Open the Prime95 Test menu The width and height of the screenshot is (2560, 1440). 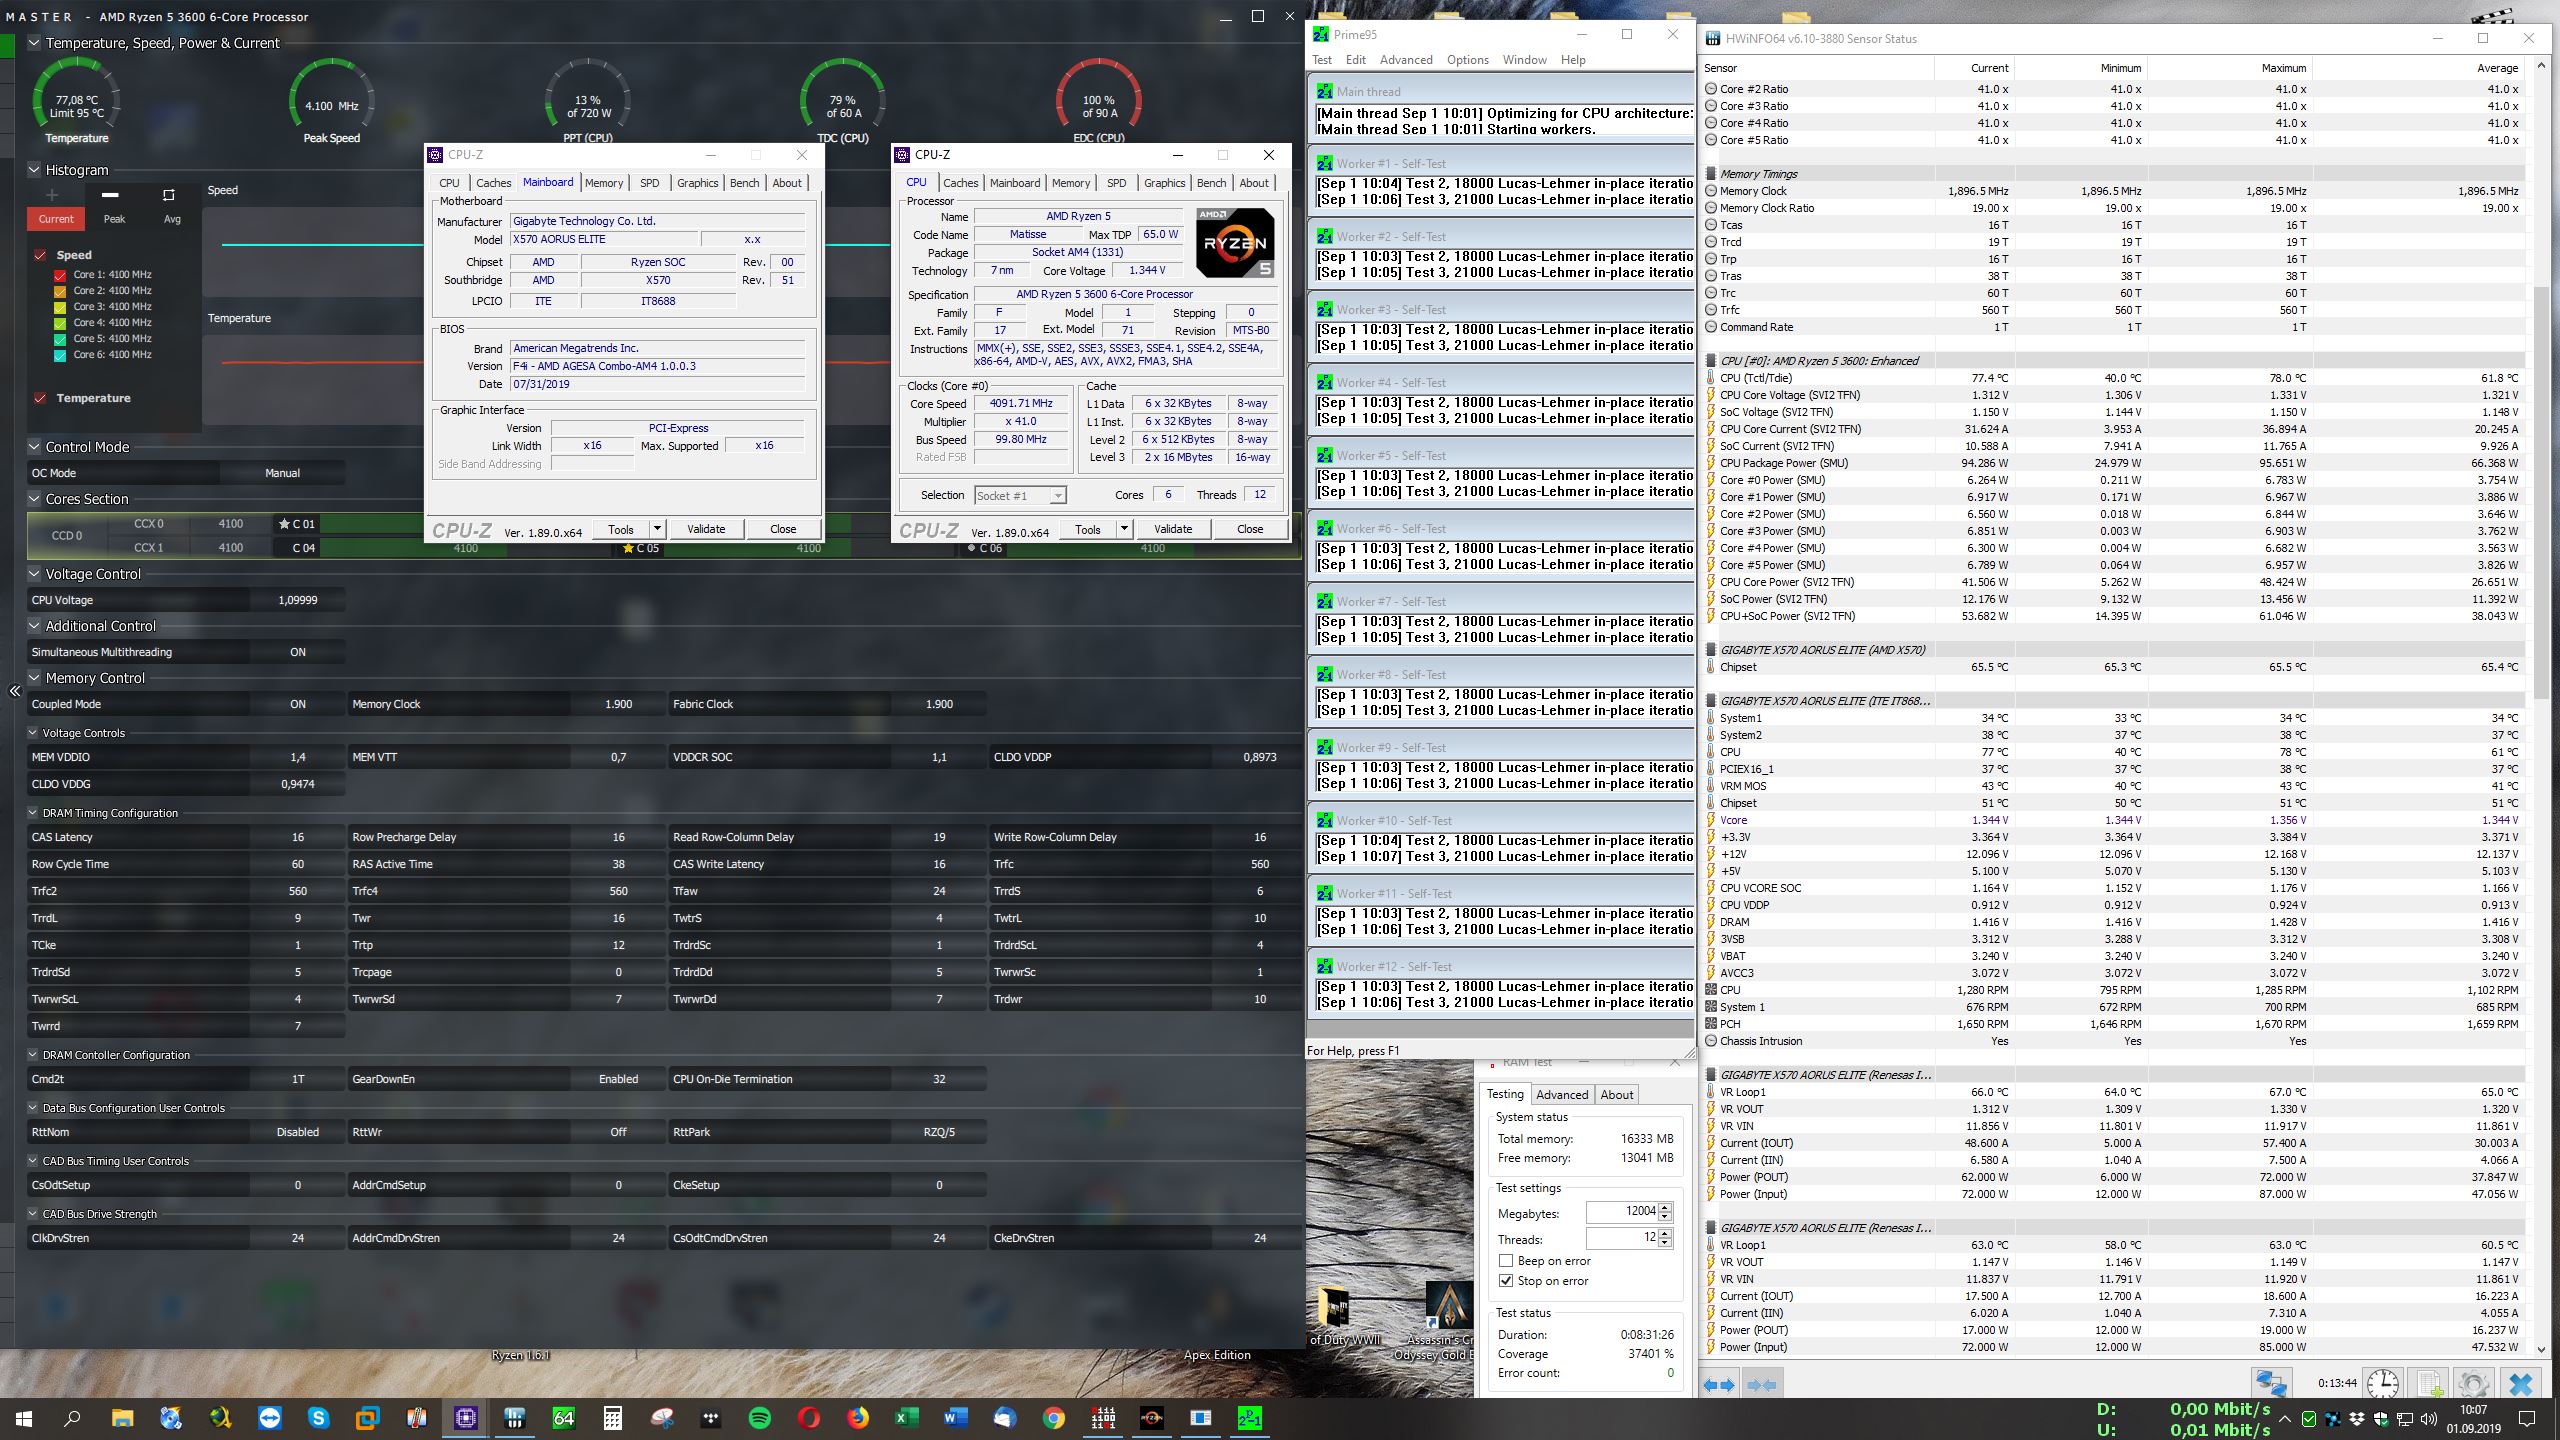1322,60
